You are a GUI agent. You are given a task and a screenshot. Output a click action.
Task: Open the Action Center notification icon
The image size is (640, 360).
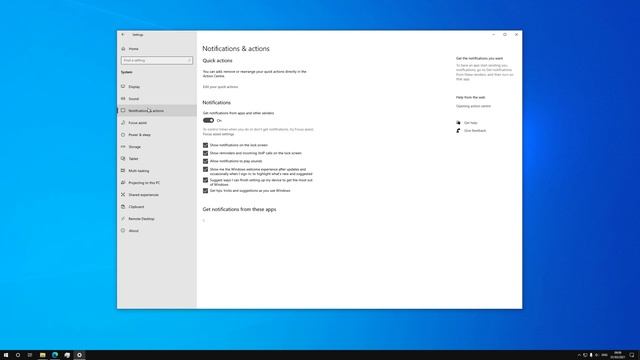point(632,355)
